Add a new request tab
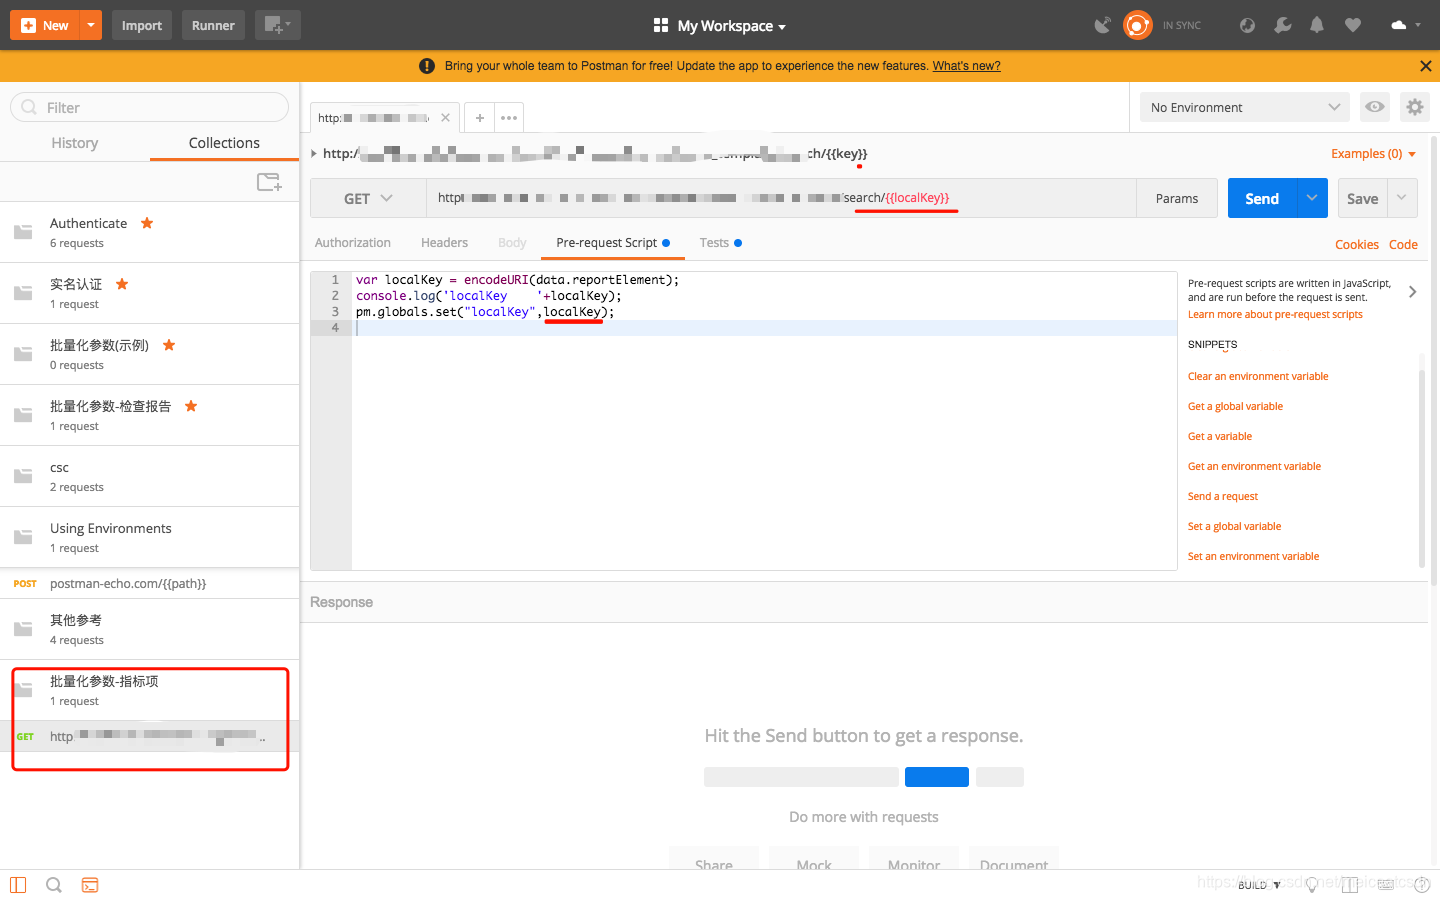The image size is (1440, 900). (480, 118)
